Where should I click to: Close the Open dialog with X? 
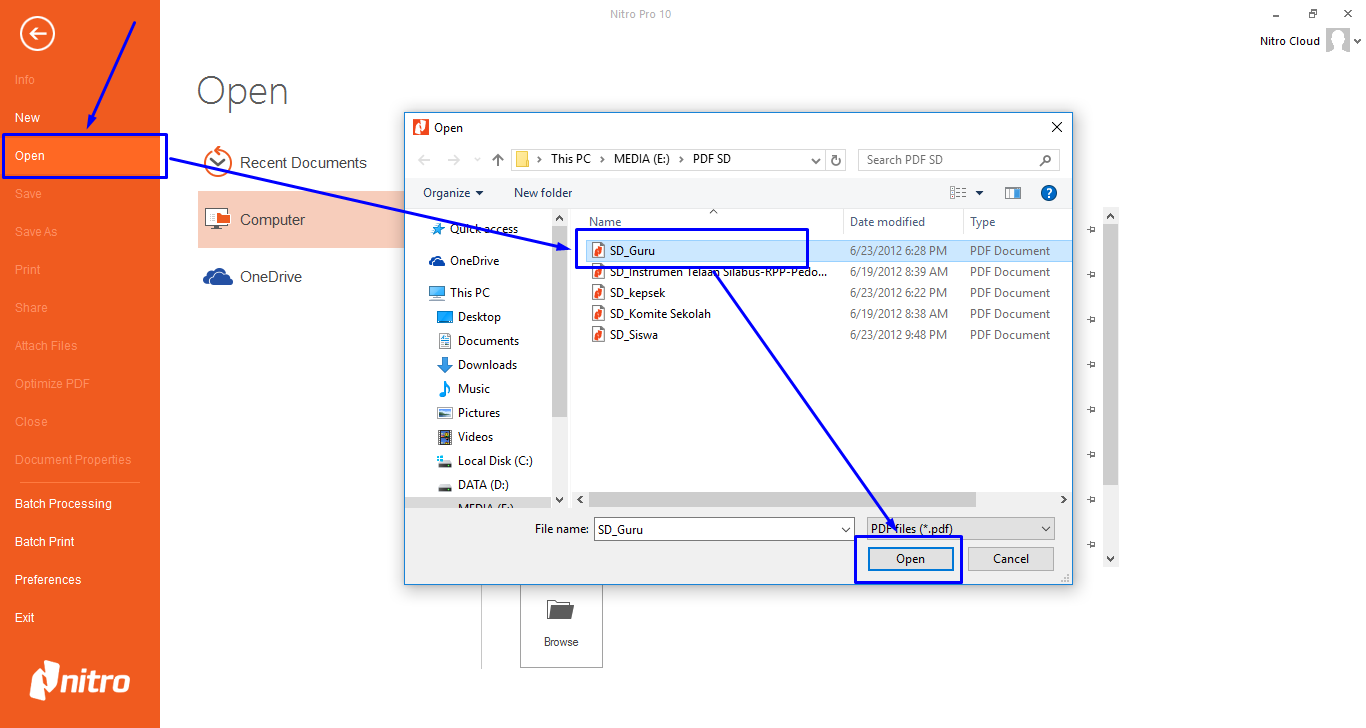[1056, 127]
